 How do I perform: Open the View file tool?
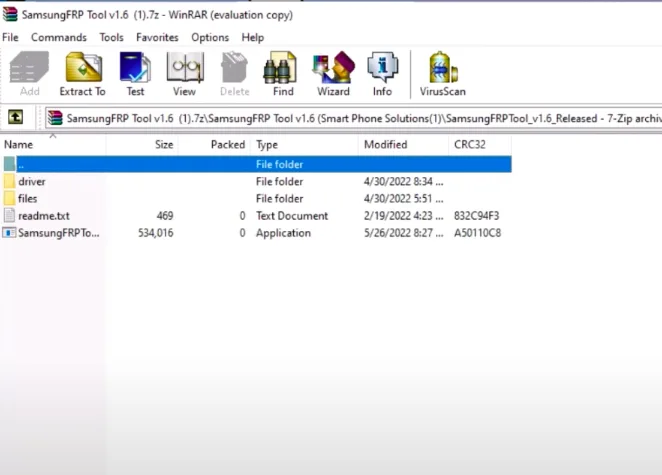[x=184, y=74]
